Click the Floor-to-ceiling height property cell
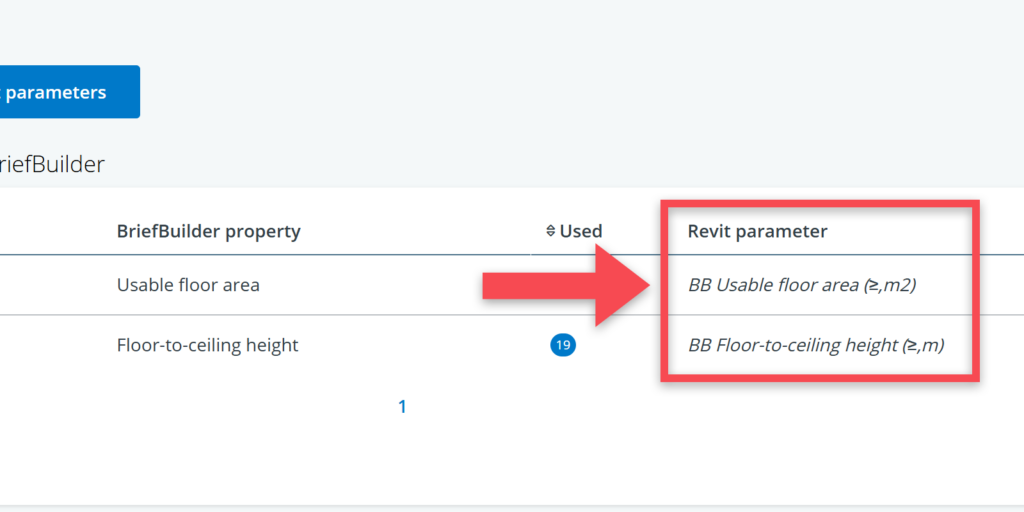 coord(207,345)
